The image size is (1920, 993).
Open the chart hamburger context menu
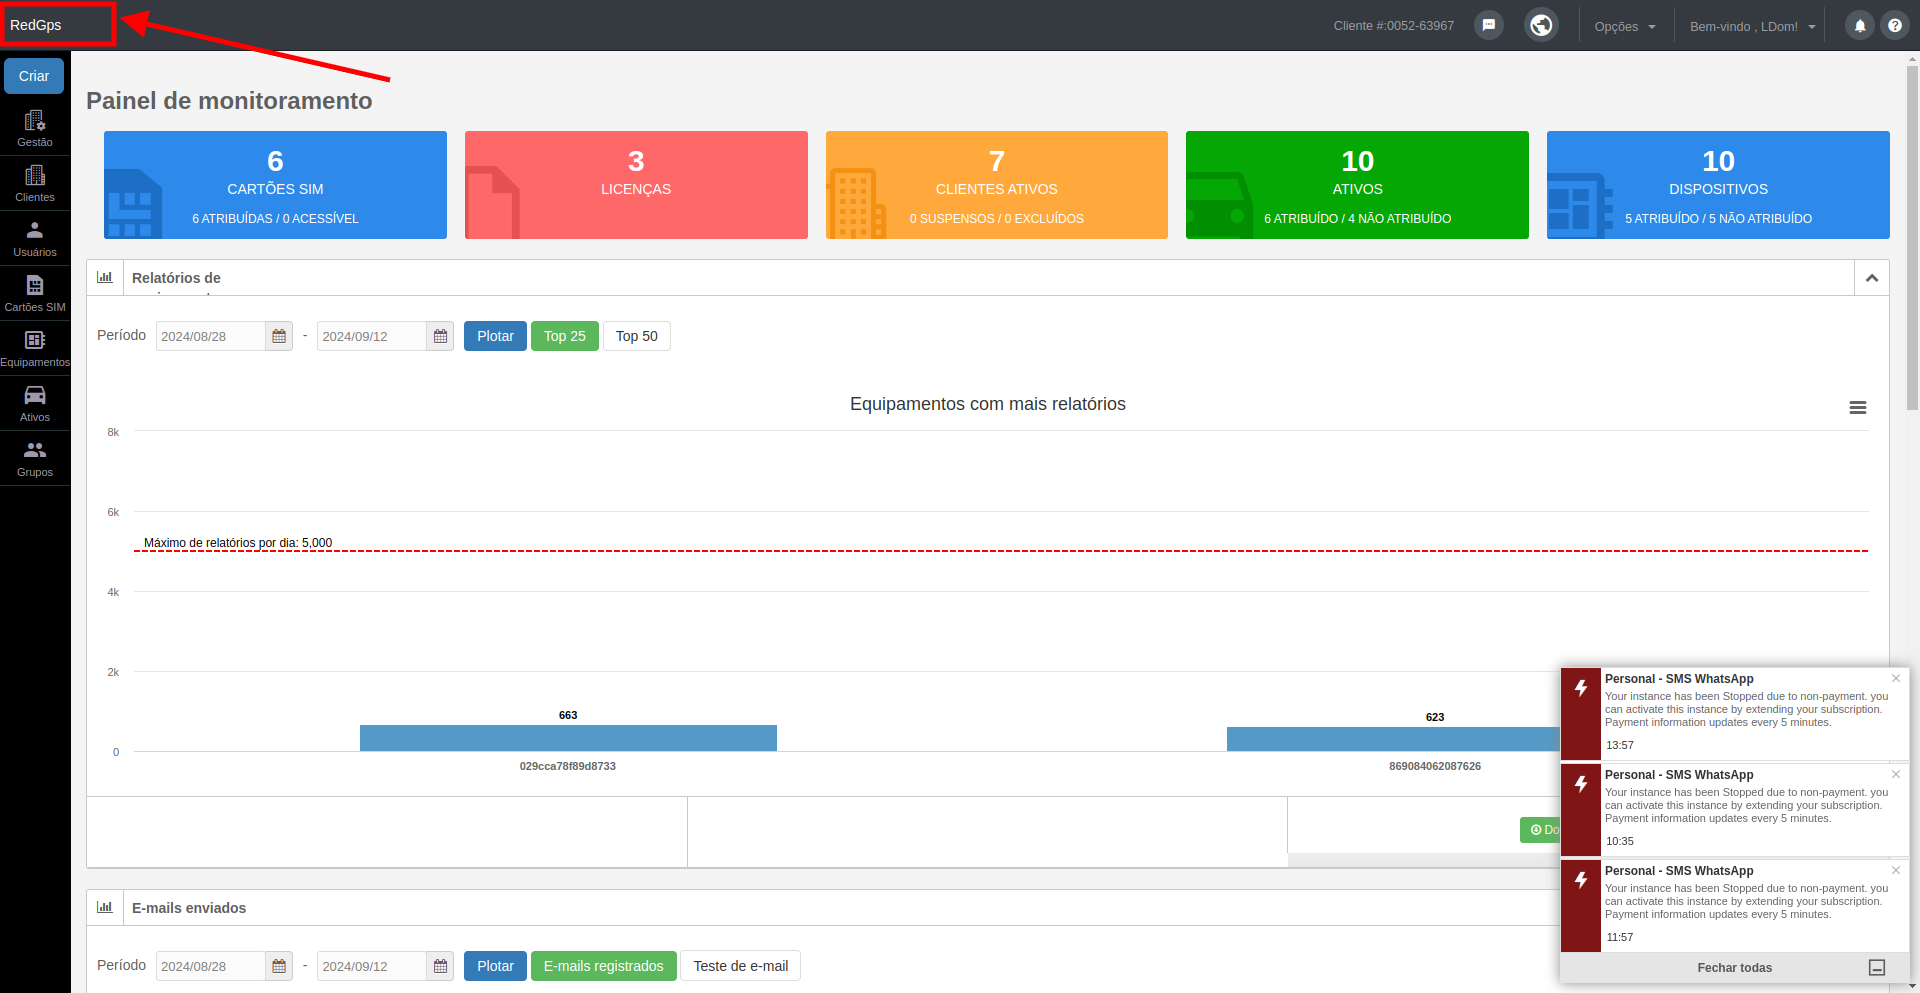[x=1858, y=407]
